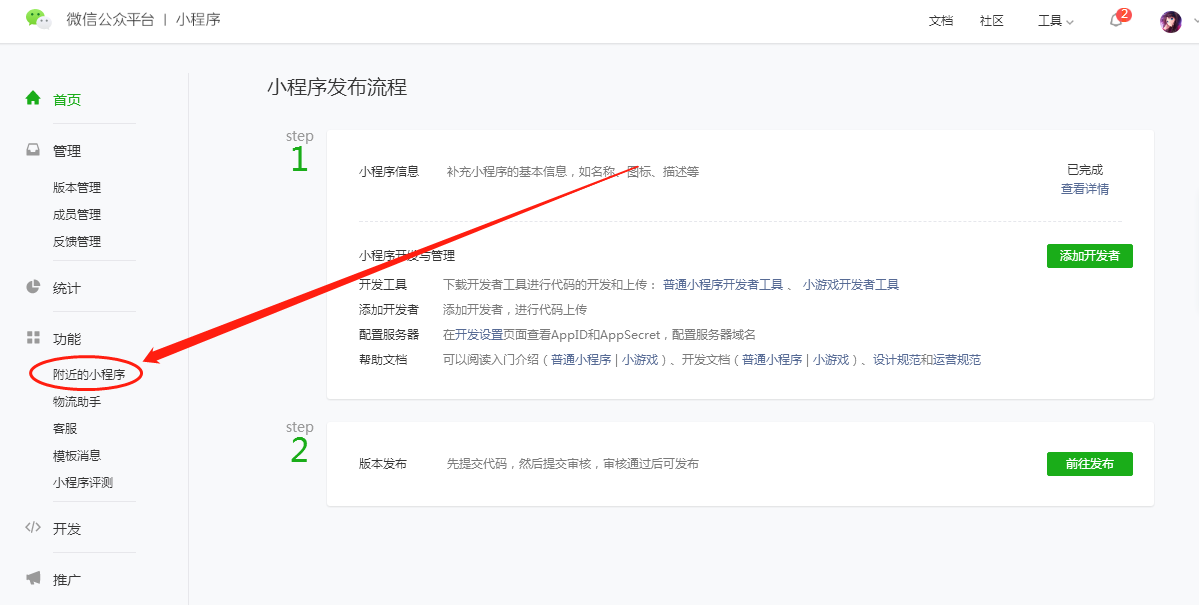Open 小程序评测 in sidebar
The width and height of the screenshot is (1199, 605).
pyautogui.click(x=83, y=482)
